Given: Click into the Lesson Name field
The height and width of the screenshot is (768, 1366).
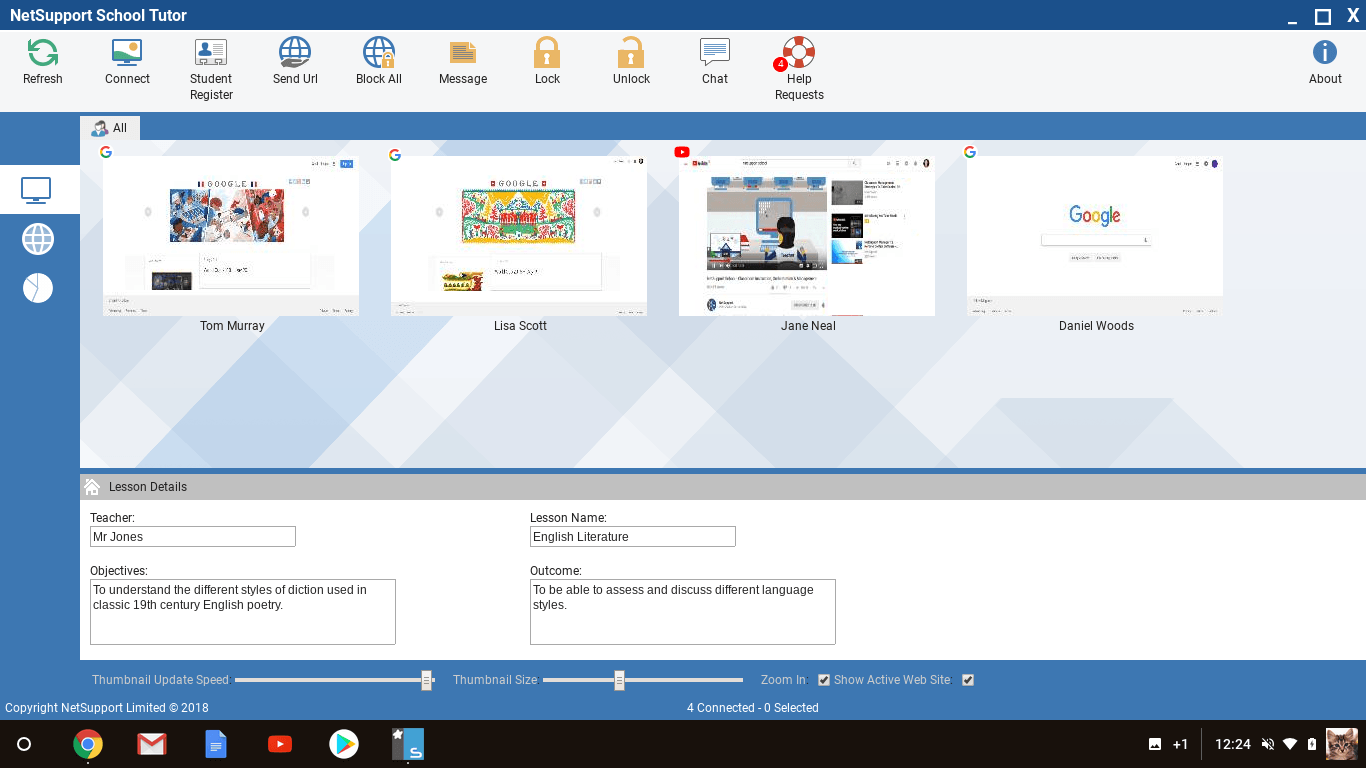Looking at the screenshot, I should pos(632,537).
